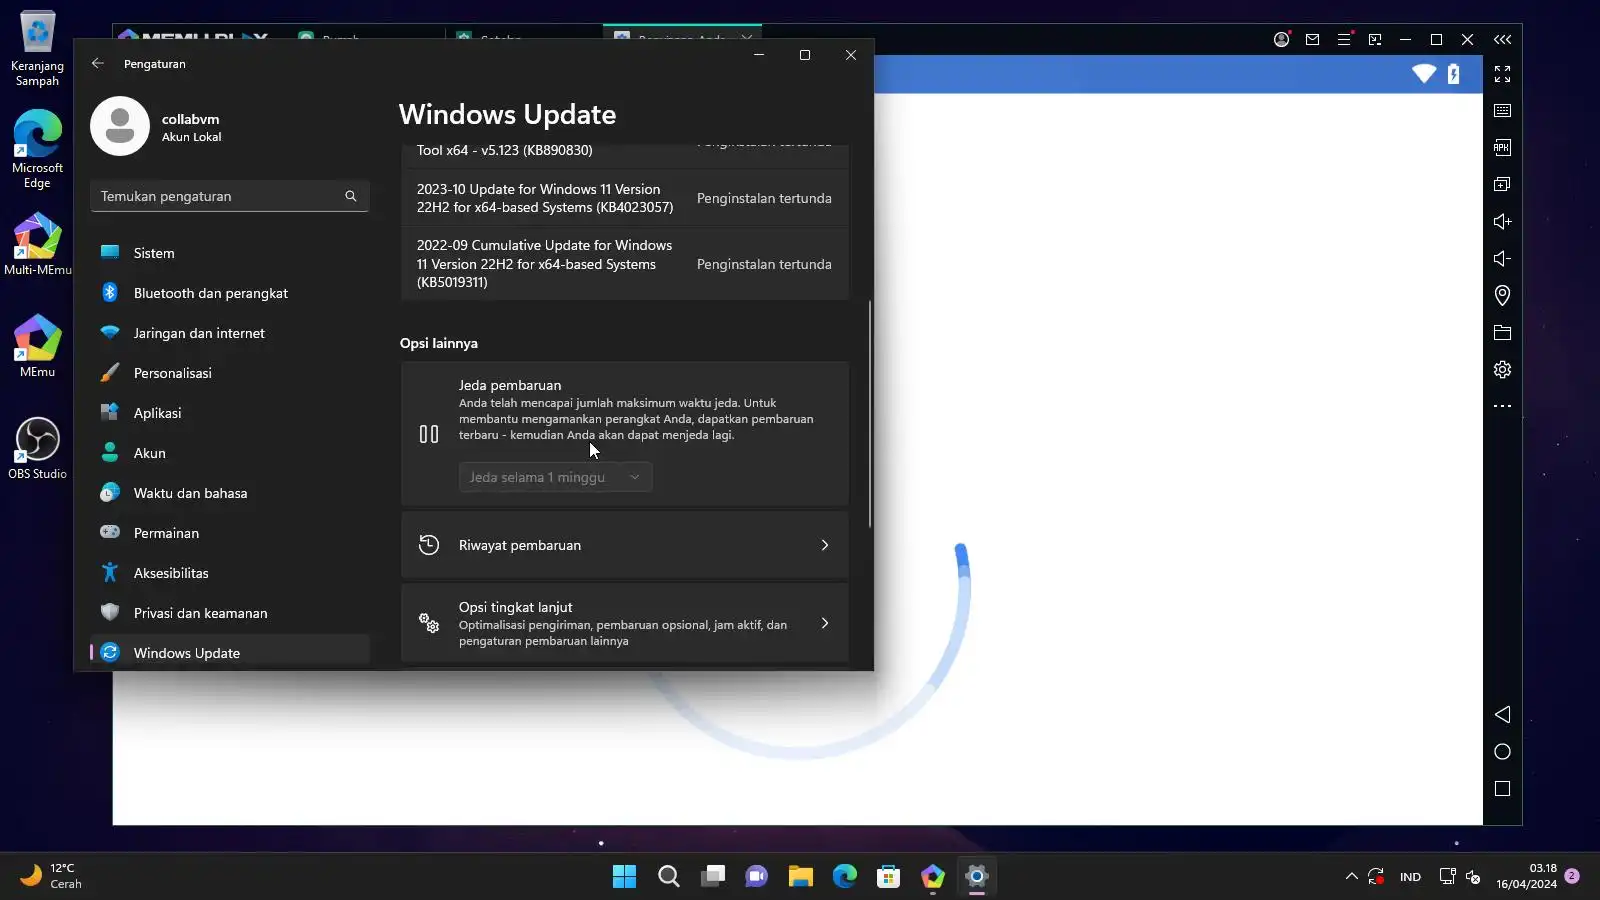Click the 2022-09 Cumulative Update KB5019311 entry
The width and height of the screenshot is (1600, 900).
coord(624,264)
